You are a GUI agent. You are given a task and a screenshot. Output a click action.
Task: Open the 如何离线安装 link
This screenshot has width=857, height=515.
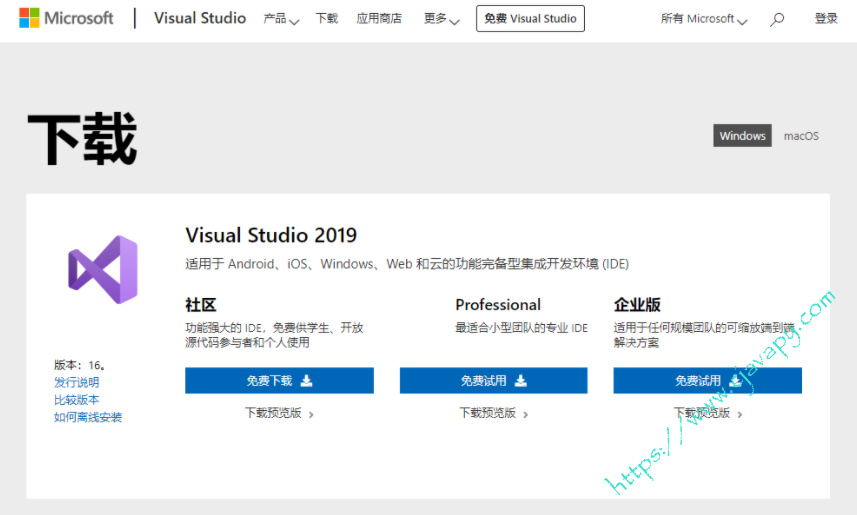[x=88, y=417]
